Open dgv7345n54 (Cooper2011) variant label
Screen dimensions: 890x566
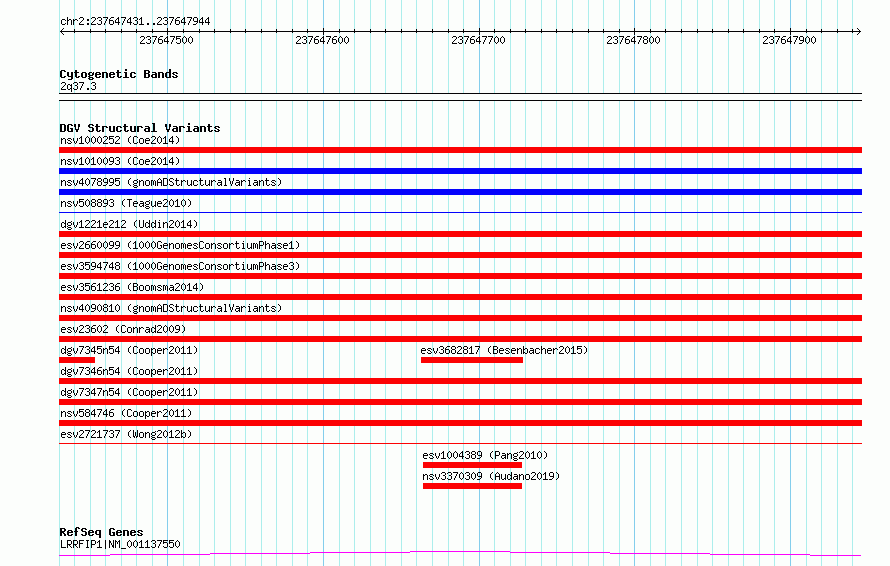[129, 350]
